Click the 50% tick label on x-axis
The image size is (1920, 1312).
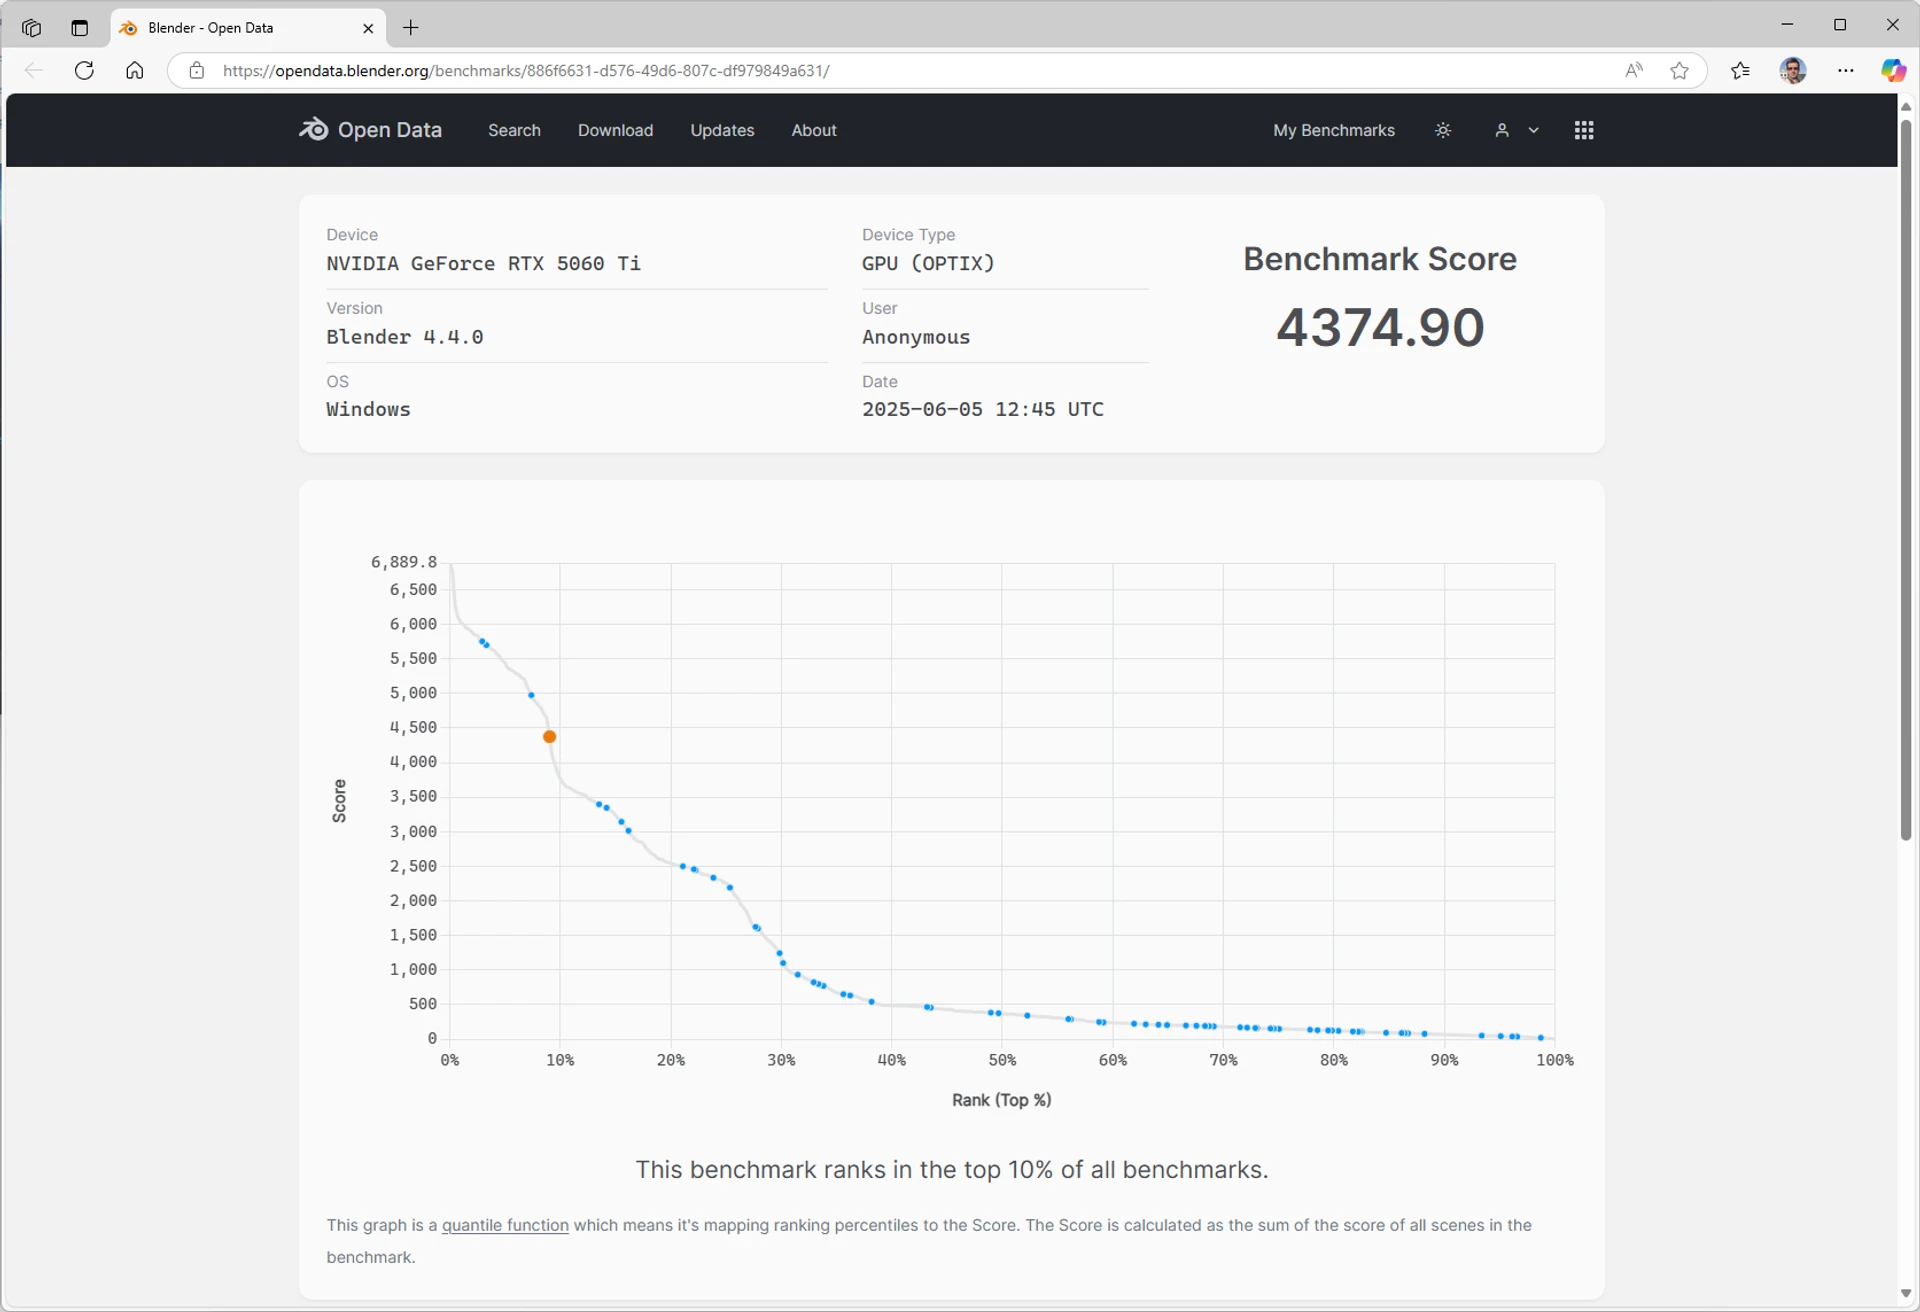[1002, 1060]
